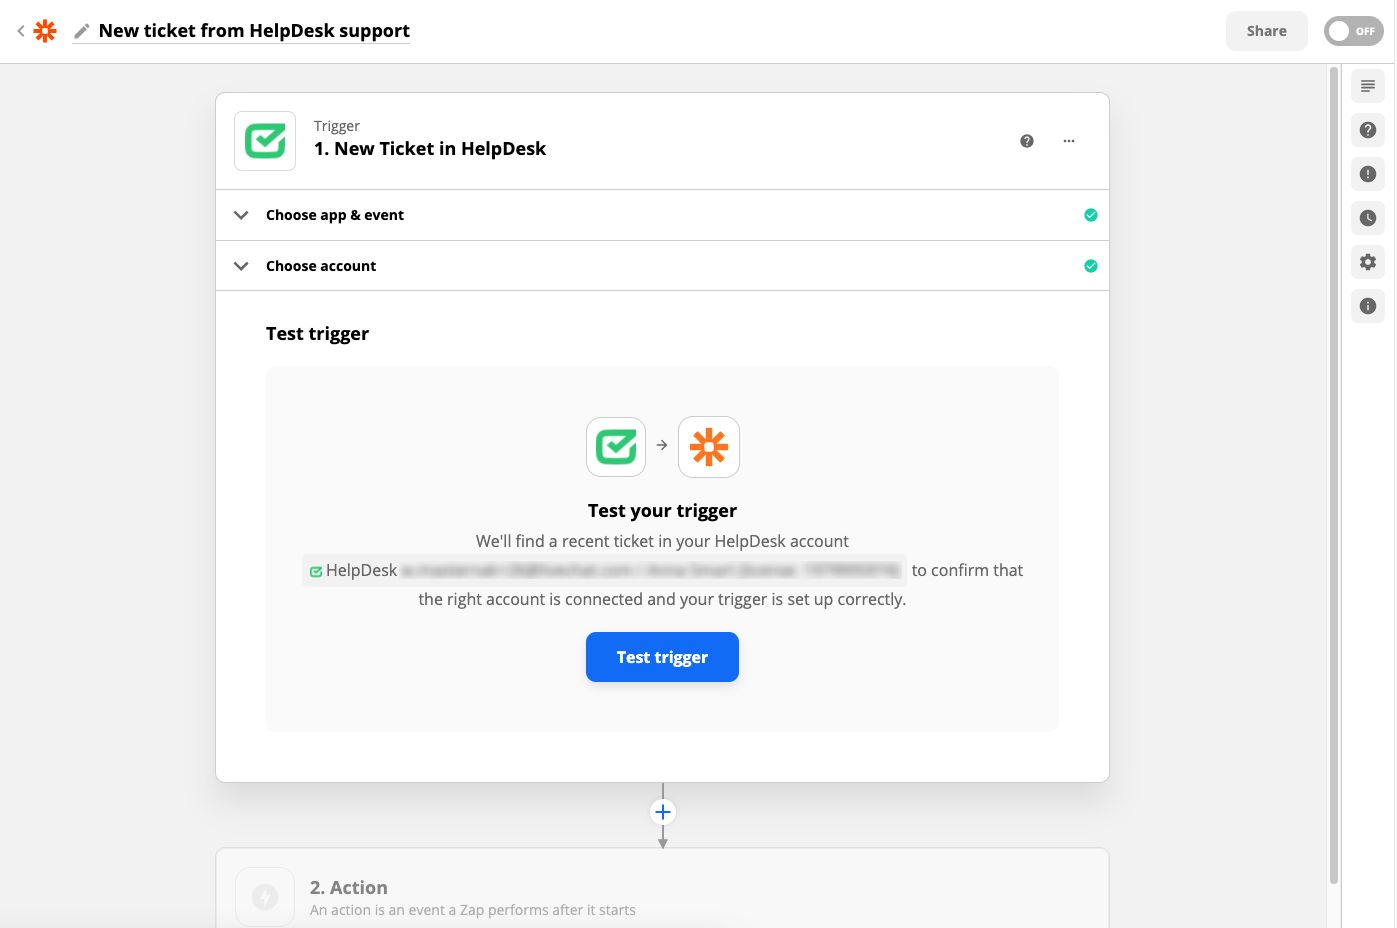Open the settings gear in right sidebar
The width and height of the screenshot is (1397, 928).
click(1367, 262)
